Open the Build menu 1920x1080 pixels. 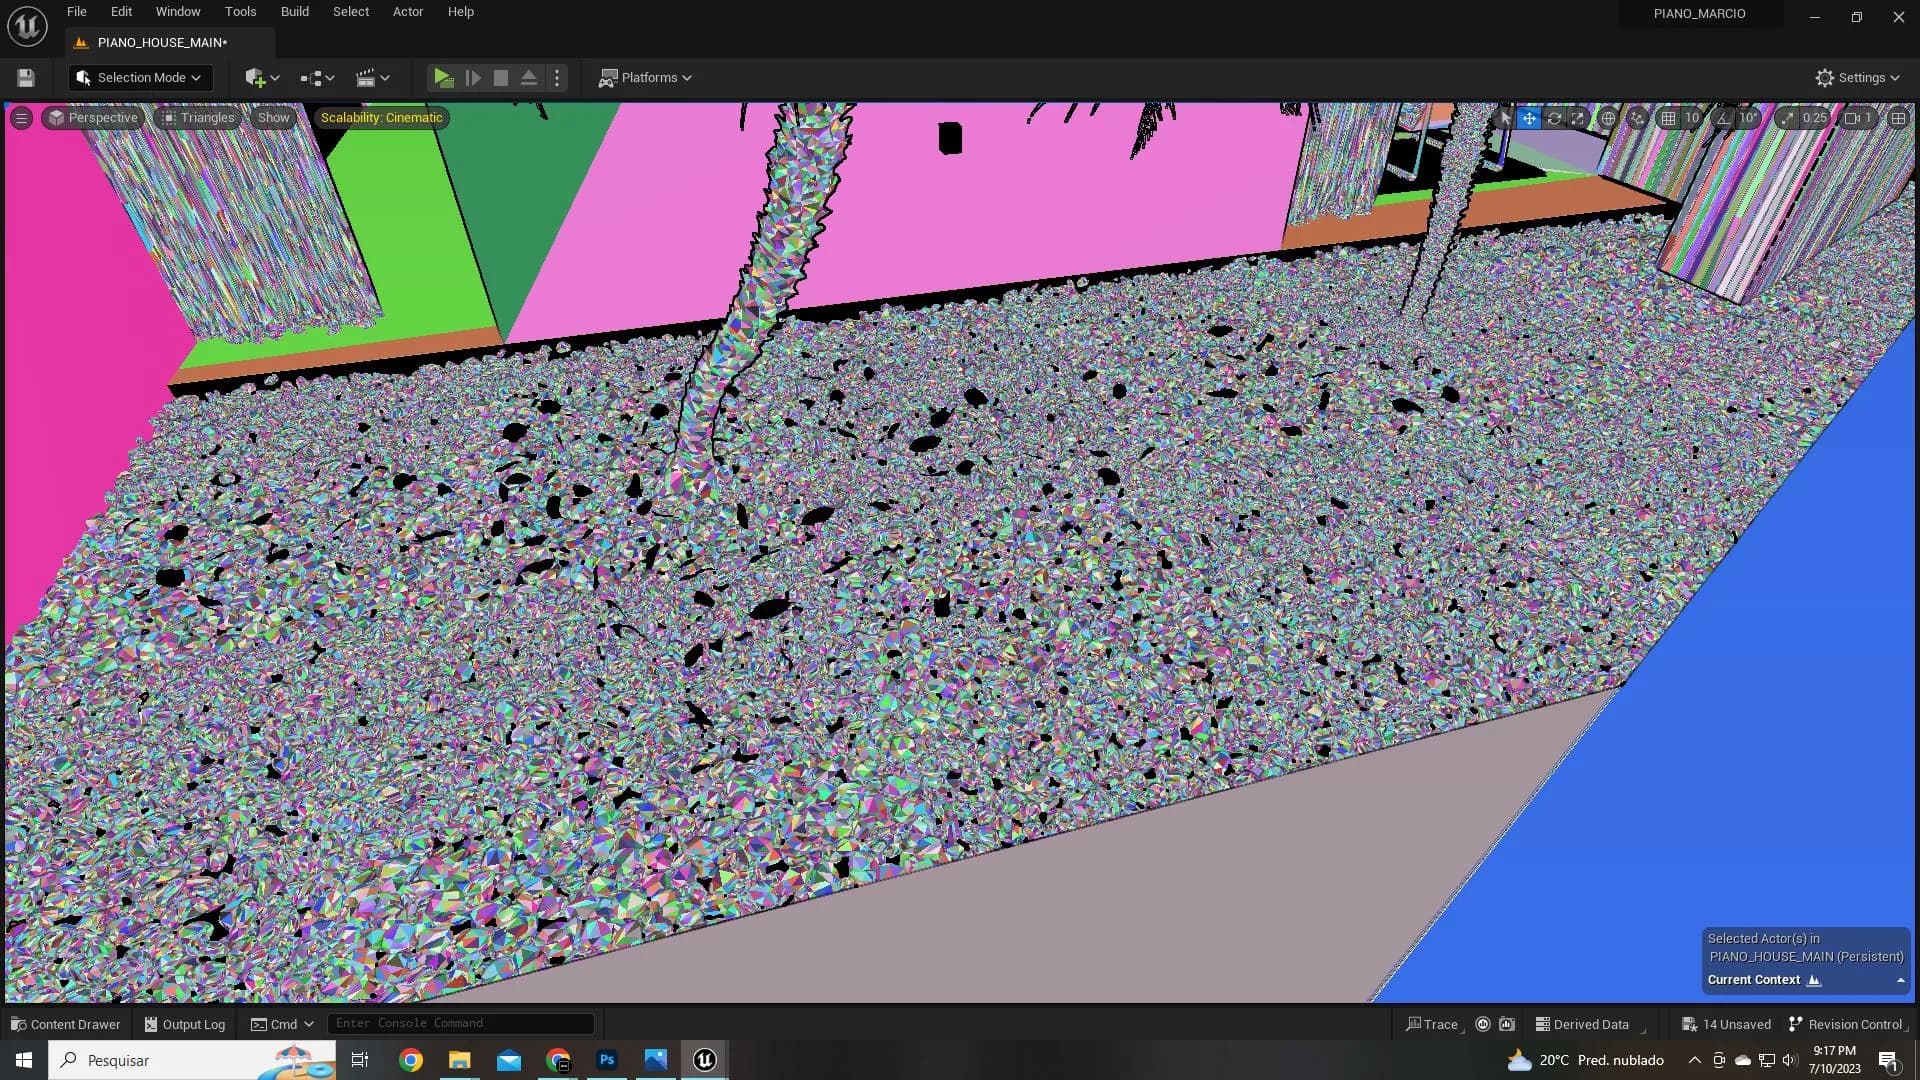[294, 12]
